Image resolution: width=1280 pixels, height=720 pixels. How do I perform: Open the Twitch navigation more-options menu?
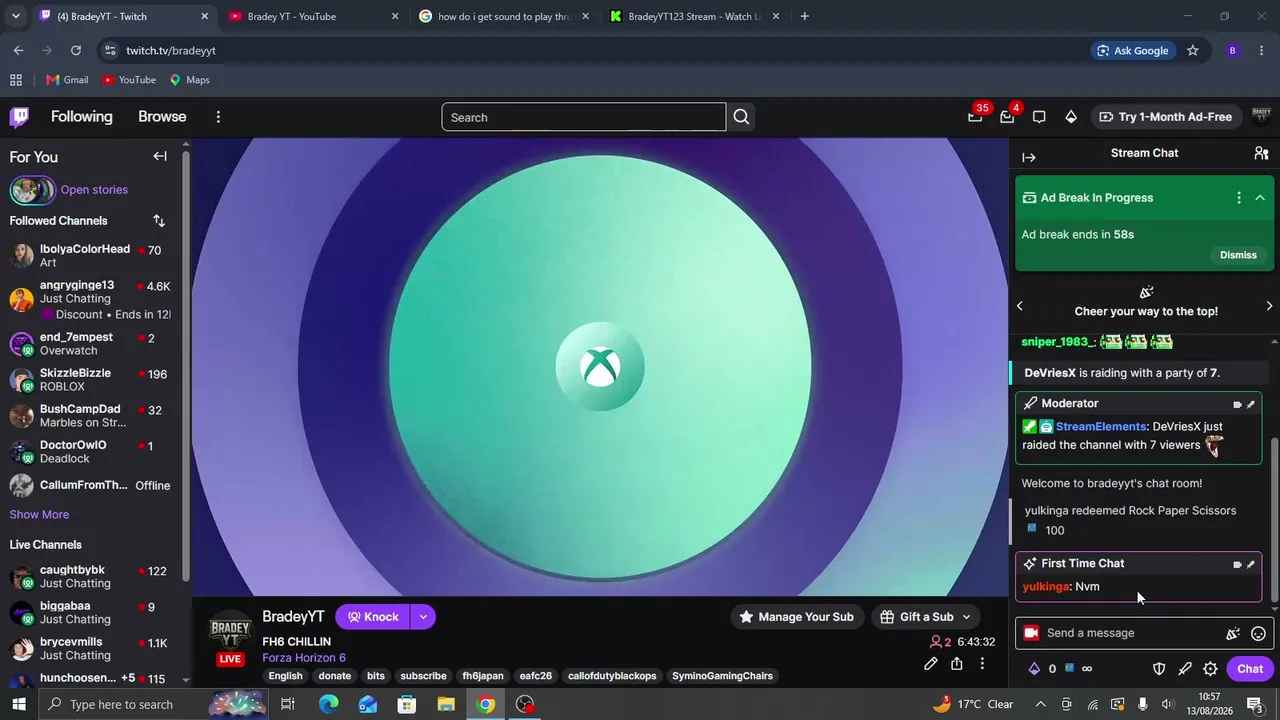(218, 117)
